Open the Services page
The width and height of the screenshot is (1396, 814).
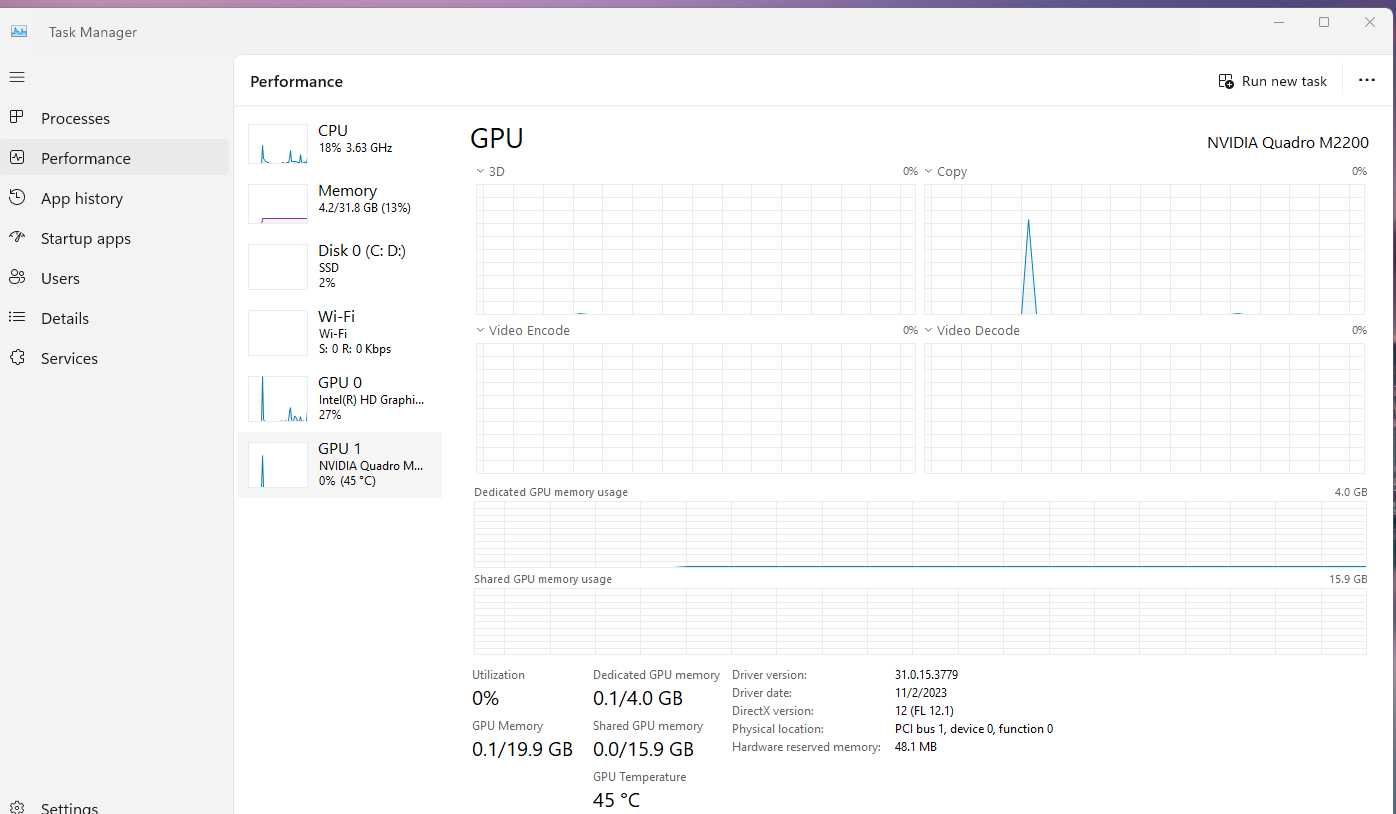tap(115, 358)
